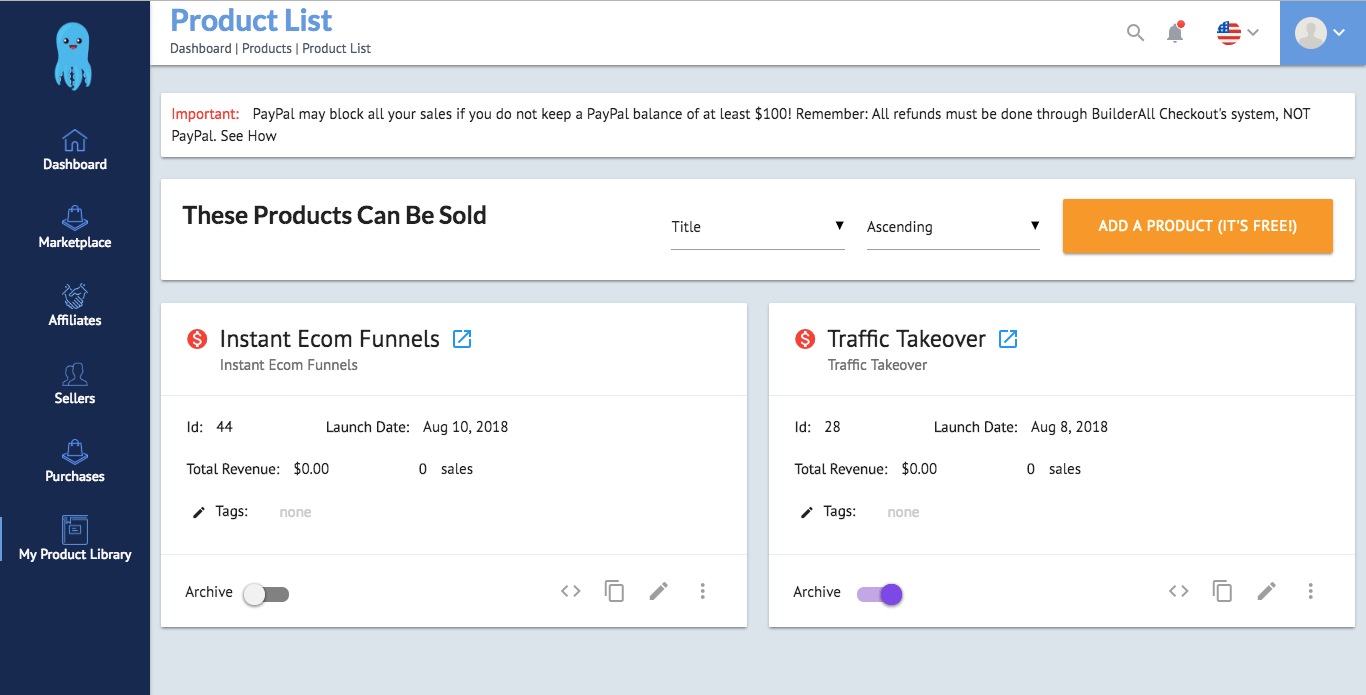
Task: Open the Title sort-by dropdown
Action: coord(758,227)
